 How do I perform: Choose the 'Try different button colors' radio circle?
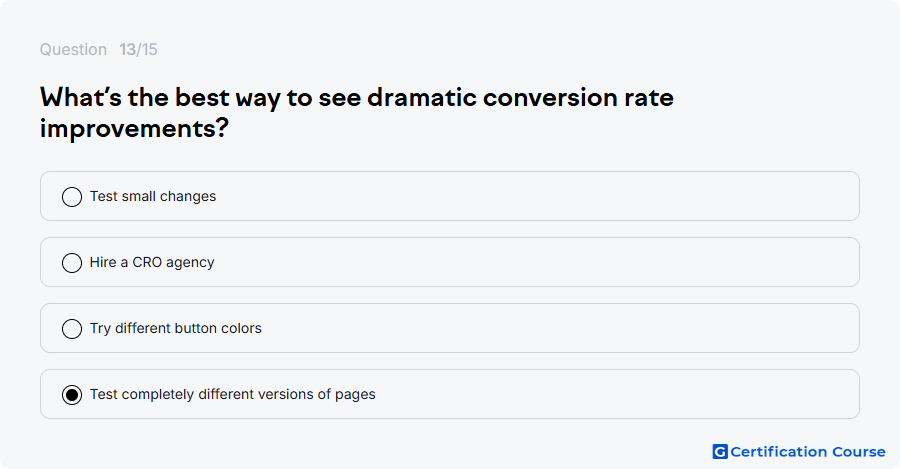tap(72, 328)
